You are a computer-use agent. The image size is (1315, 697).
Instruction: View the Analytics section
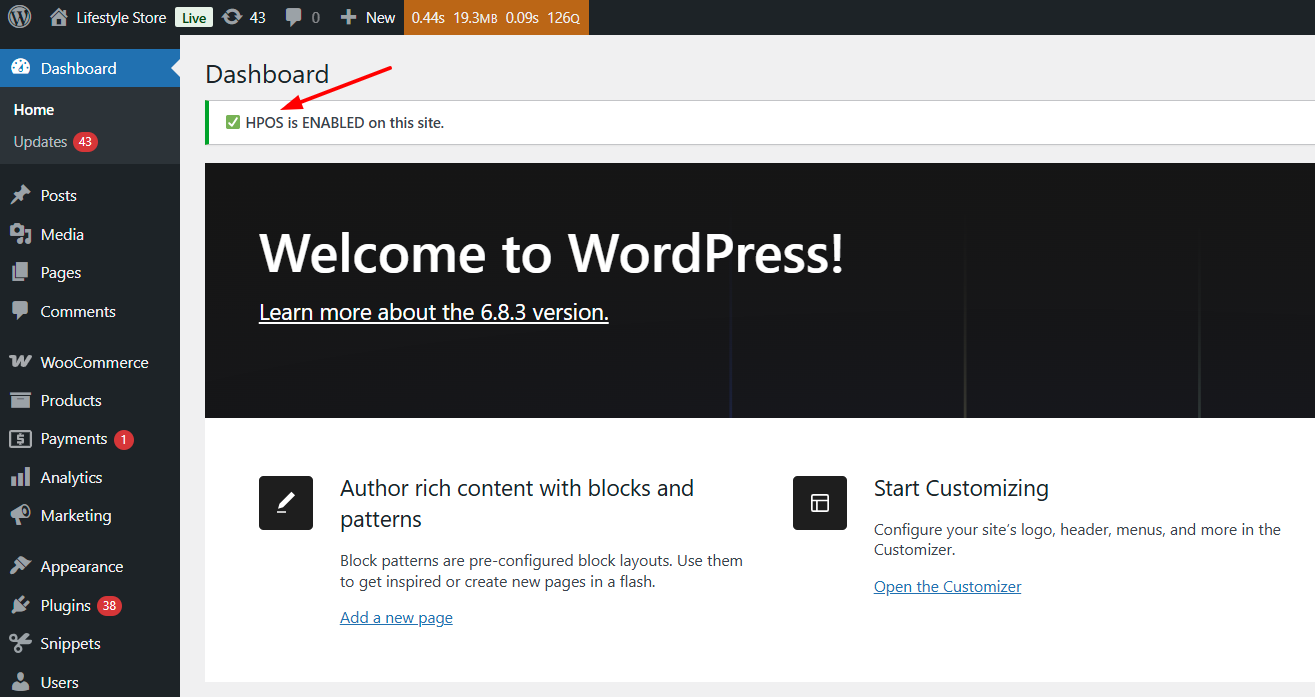click(71, 477)
